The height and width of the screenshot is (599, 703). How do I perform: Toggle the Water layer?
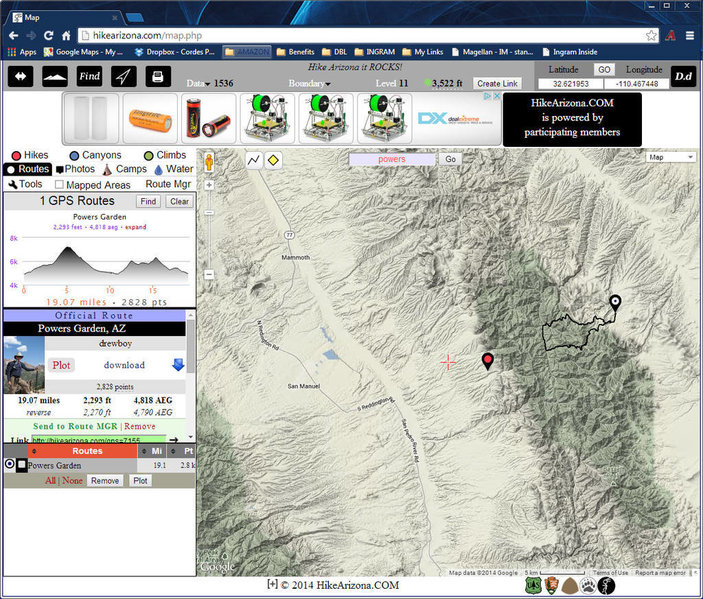[174, 169]
